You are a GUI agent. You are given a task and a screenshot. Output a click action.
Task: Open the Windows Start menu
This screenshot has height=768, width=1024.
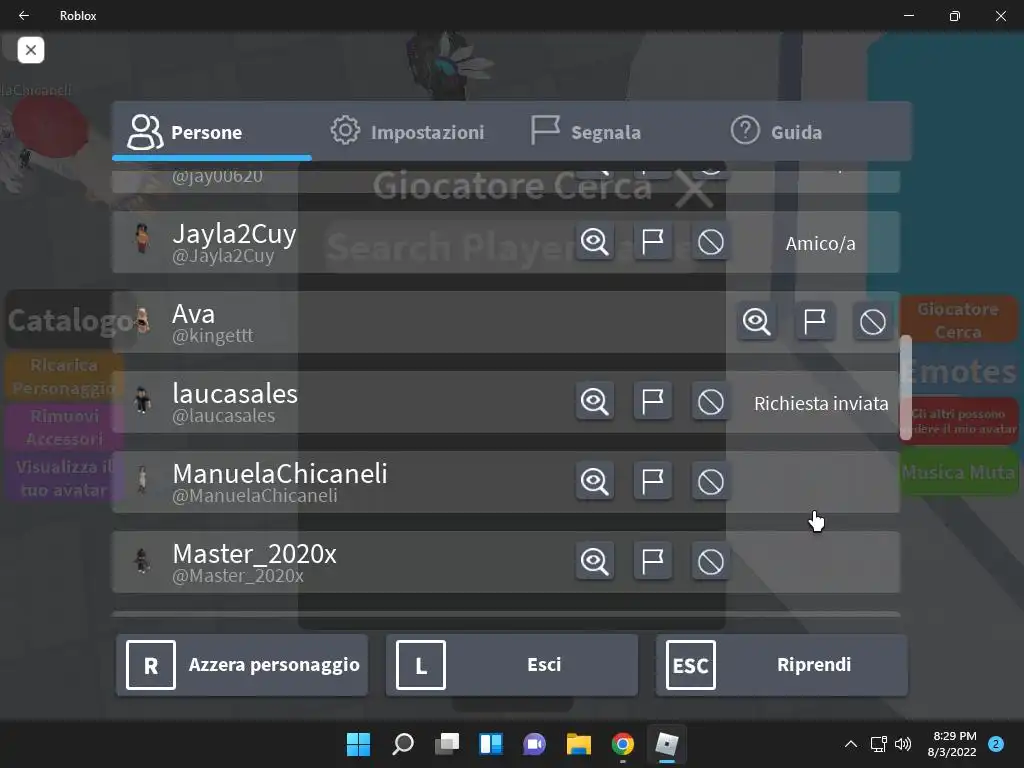coord(358,744)
